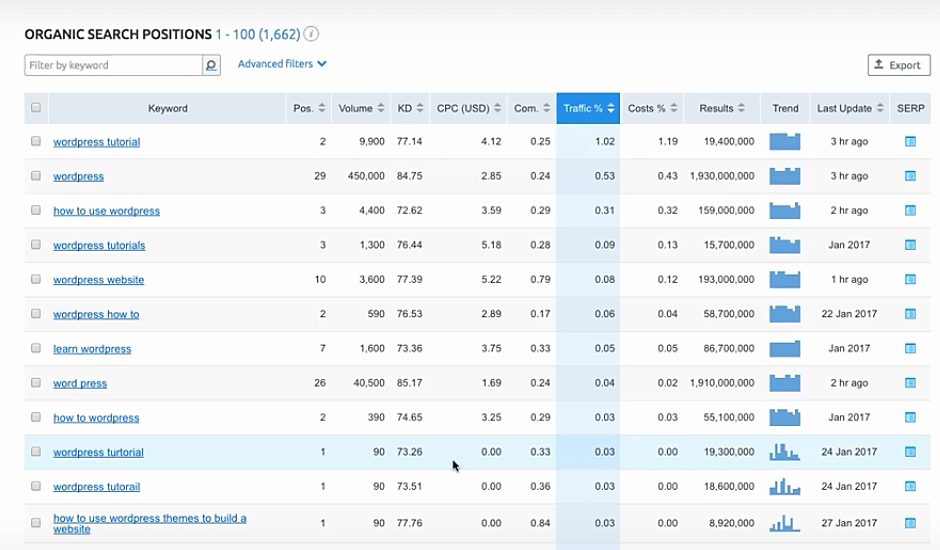Sort table by Costs % column
Viewport: 940px width, 550px height.
pos(652,108)
